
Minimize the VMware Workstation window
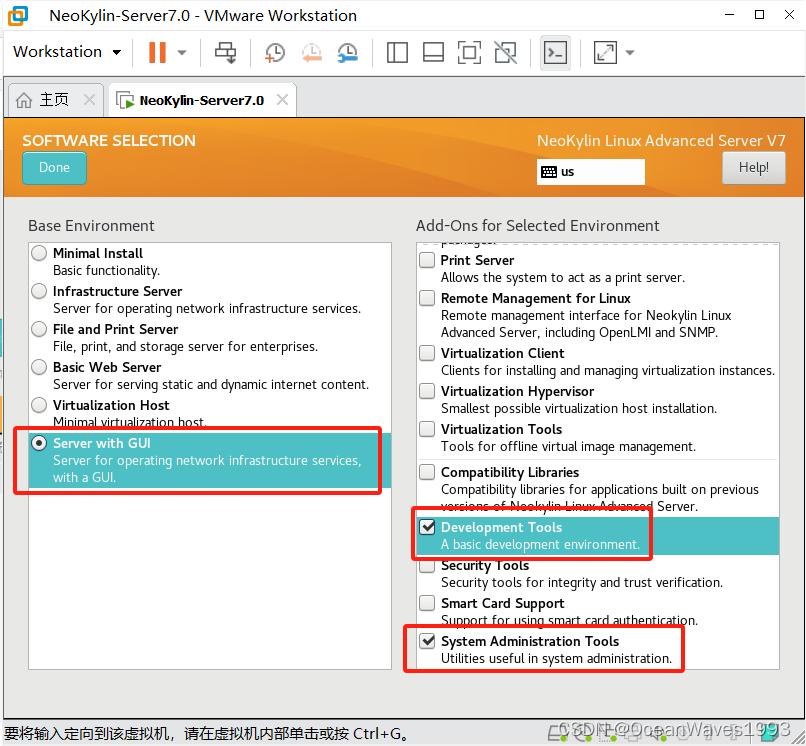click(729, 15)
